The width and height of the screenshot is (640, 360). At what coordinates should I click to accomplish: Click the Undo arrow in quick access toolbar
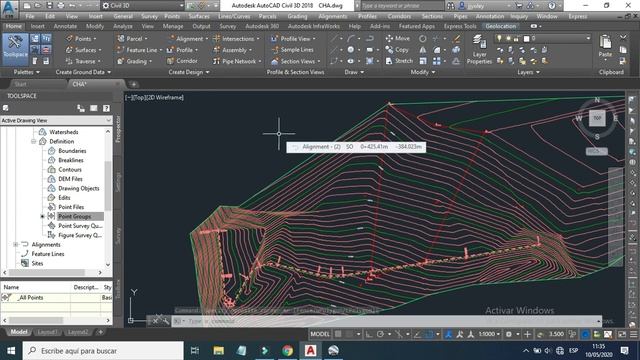click(72, 6)
